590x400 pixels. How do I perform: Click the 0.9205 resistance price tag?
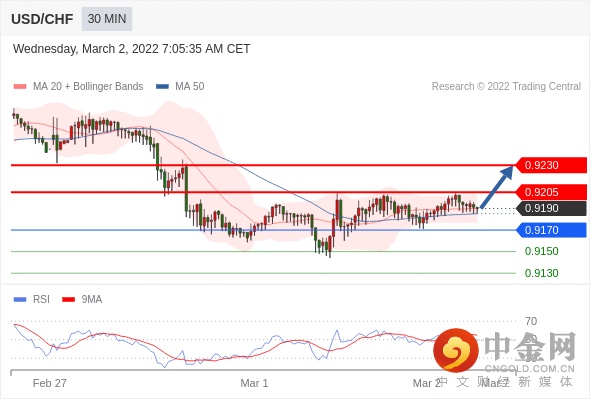[551, 192]
